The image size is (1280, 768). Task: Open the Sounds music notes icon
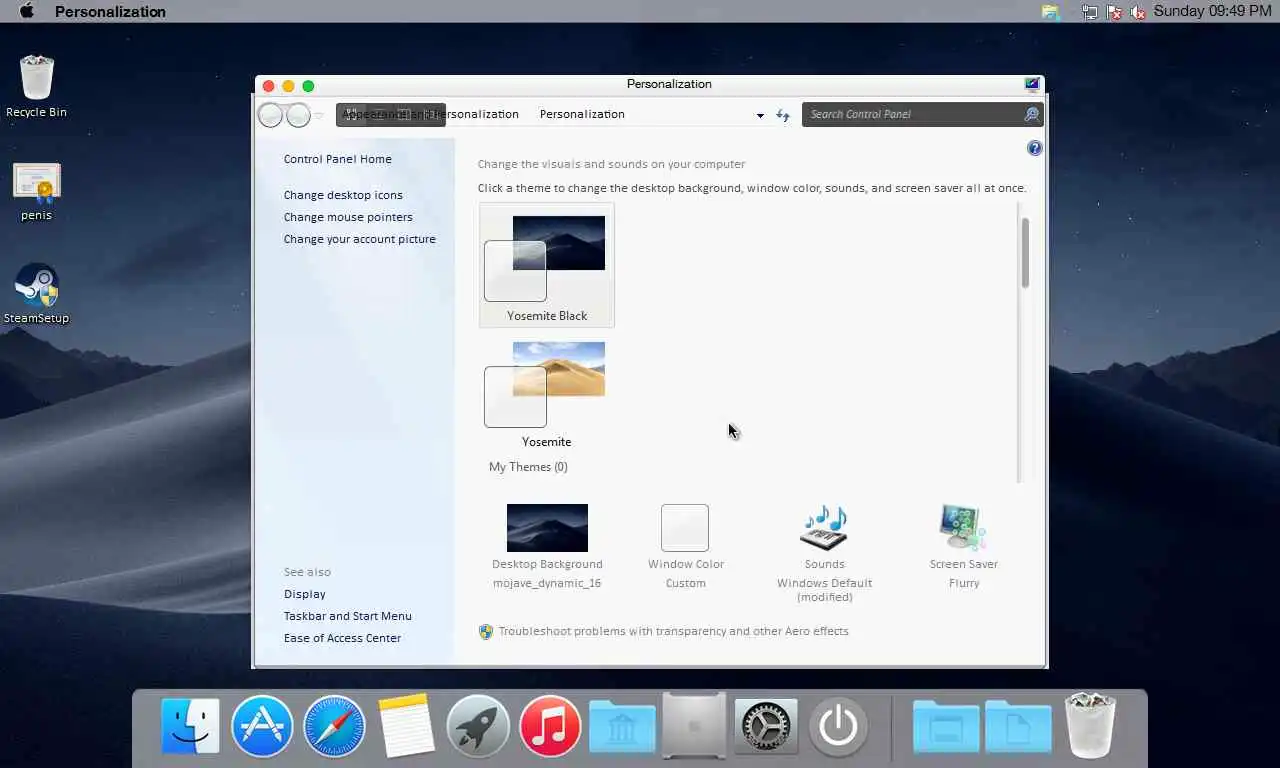point(825,527)
